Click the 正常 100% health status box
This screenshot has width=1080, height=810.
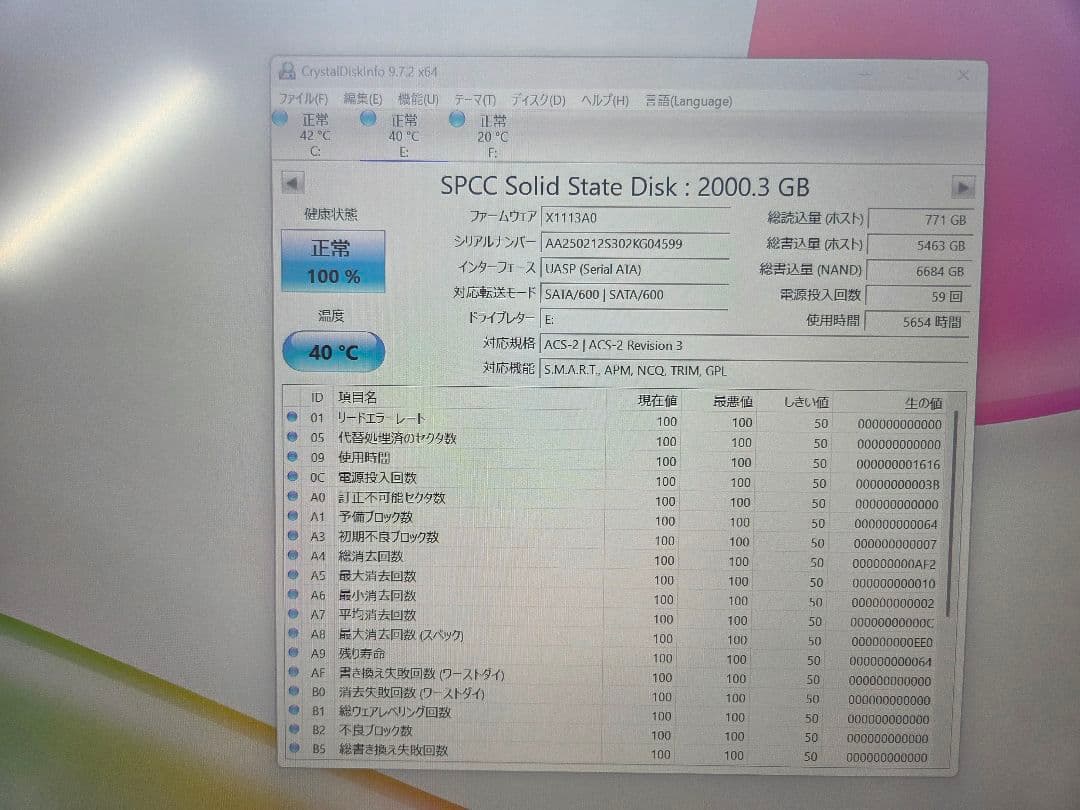tap(333, 263)
